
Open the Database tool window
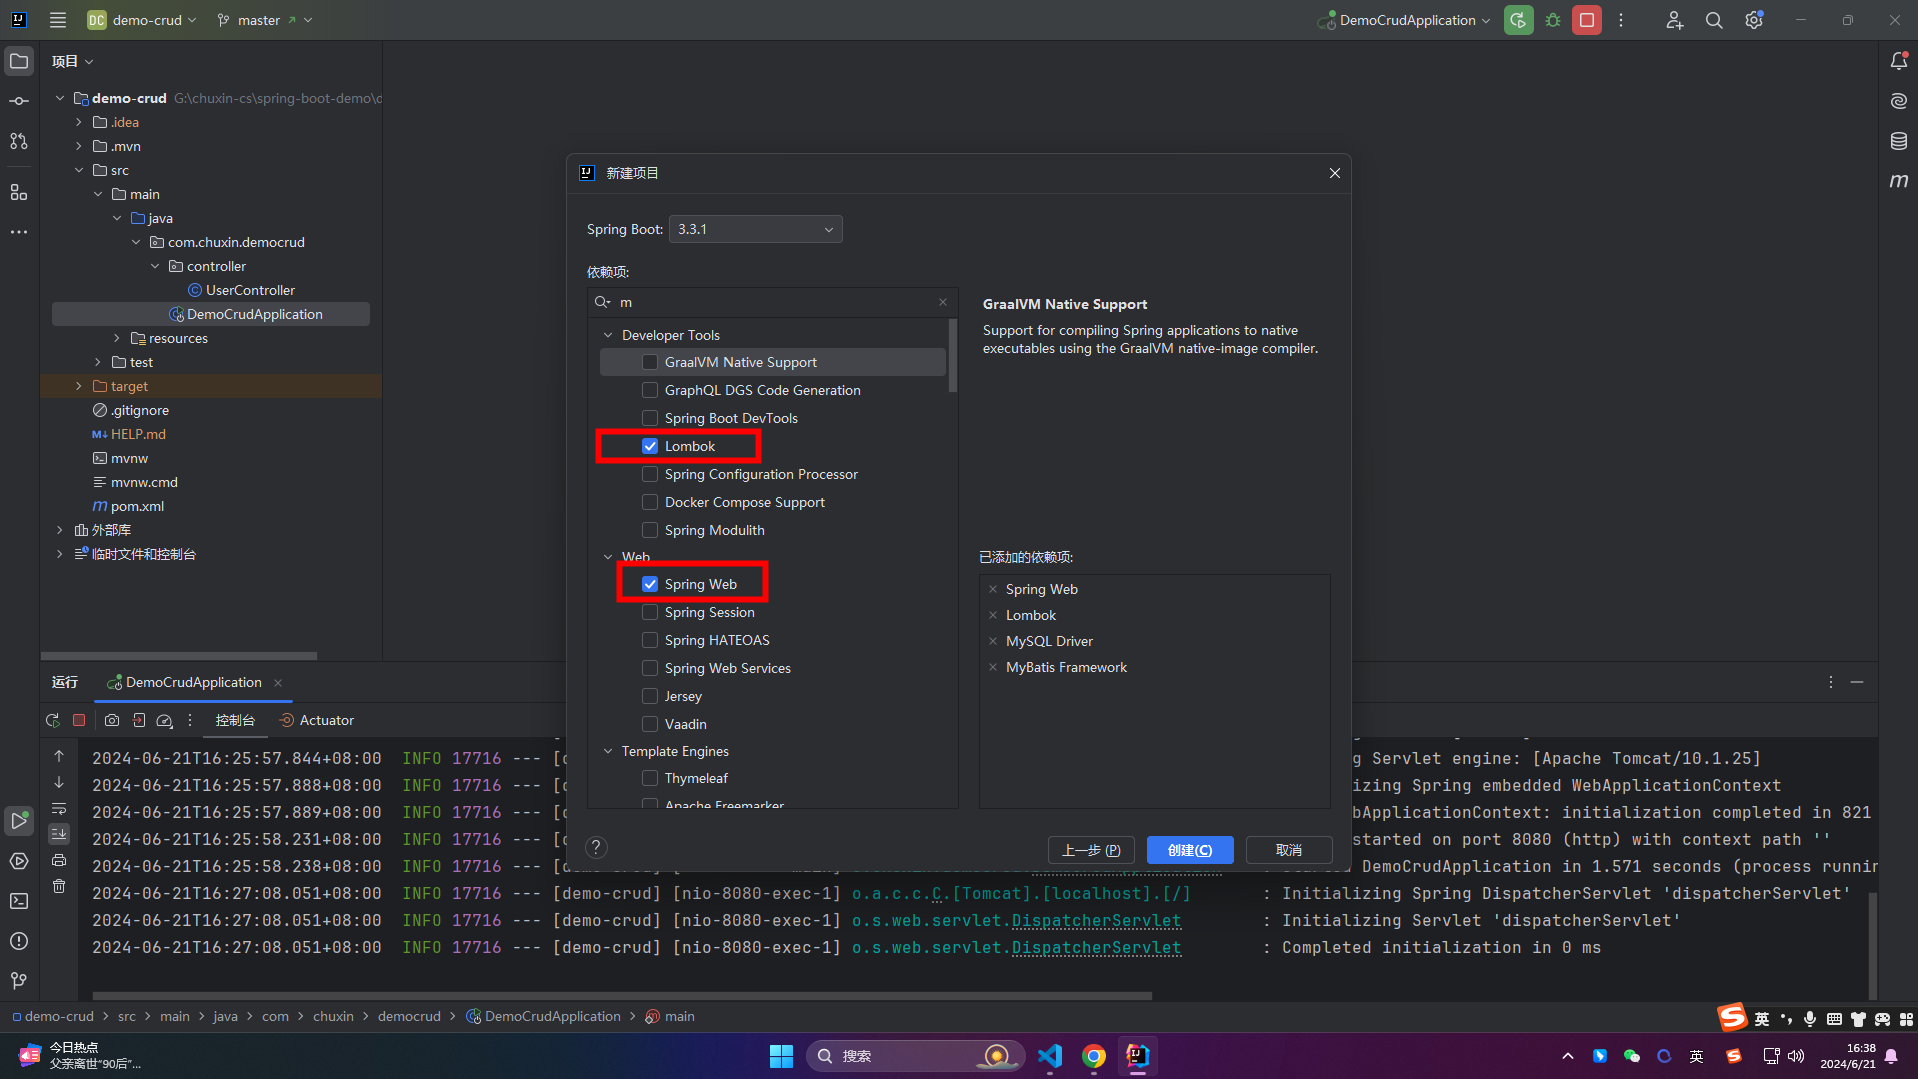click(1899, 141)
